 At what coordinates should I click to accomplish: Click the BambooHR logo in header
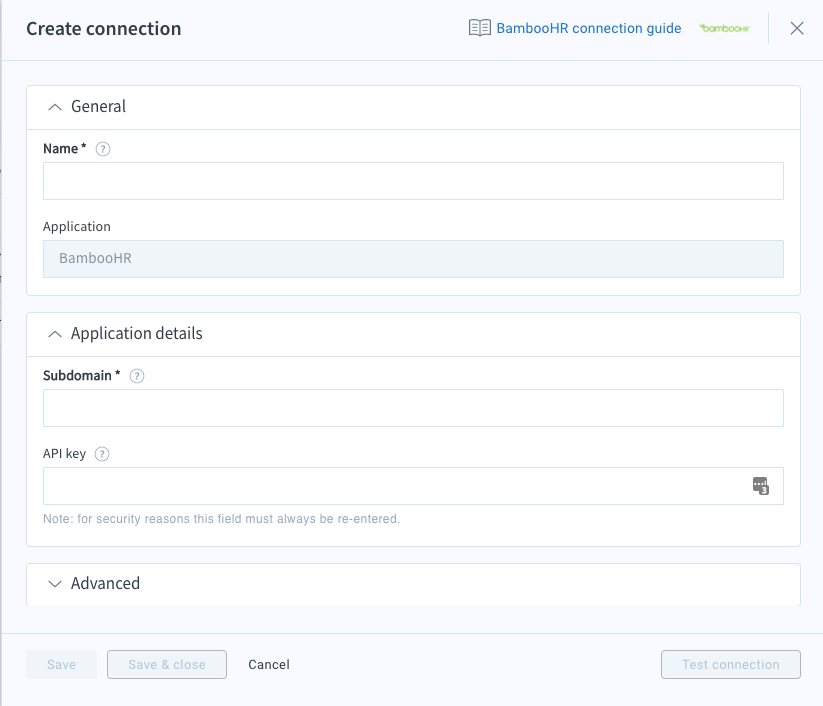(x=724, y=28)
